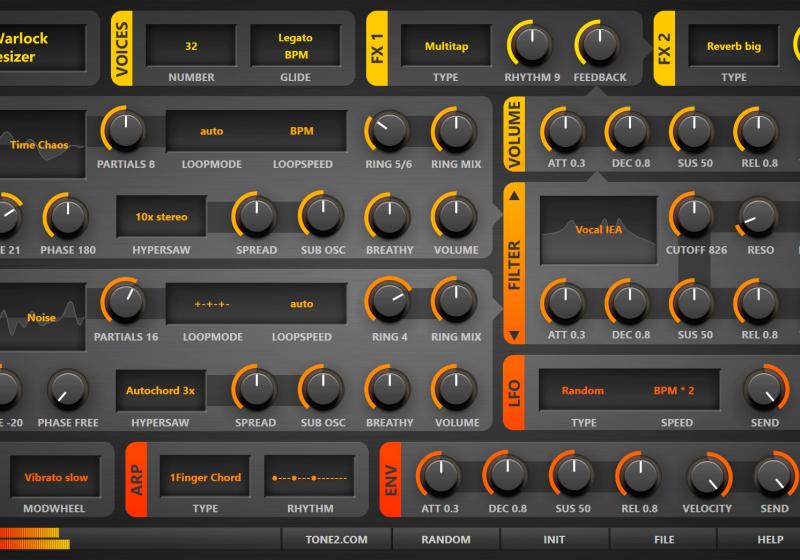Select the +-+-+- loopmode in oscillator two
Image resolution: width=800 pixels, height=560 pixels.
pos(212,303)
